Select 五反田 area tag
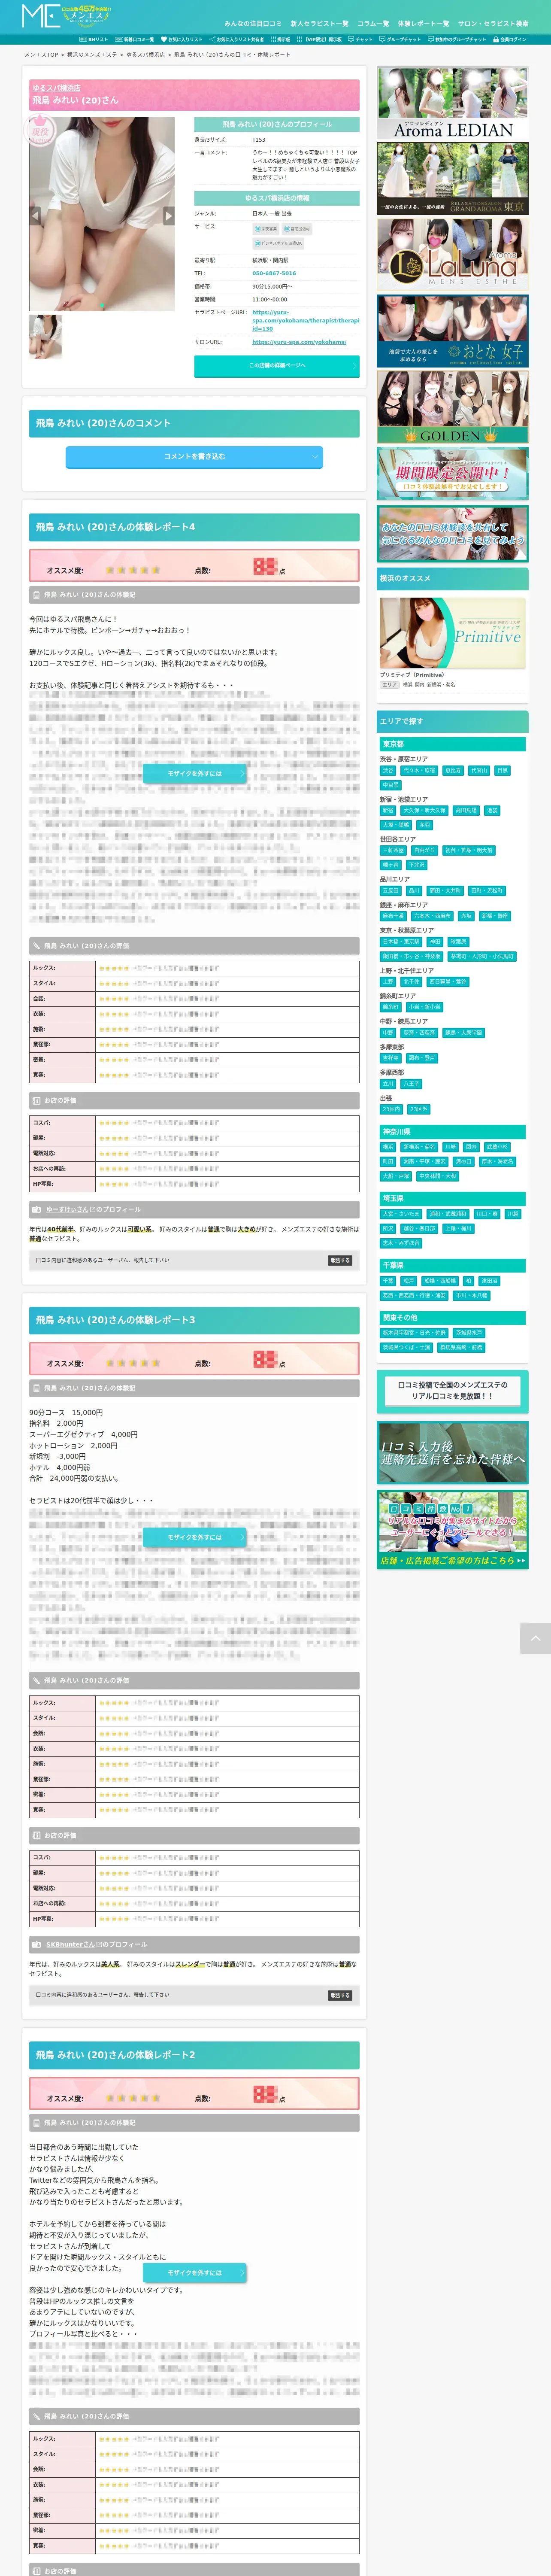The image size is (551, 2576). (x=391, y=890)
